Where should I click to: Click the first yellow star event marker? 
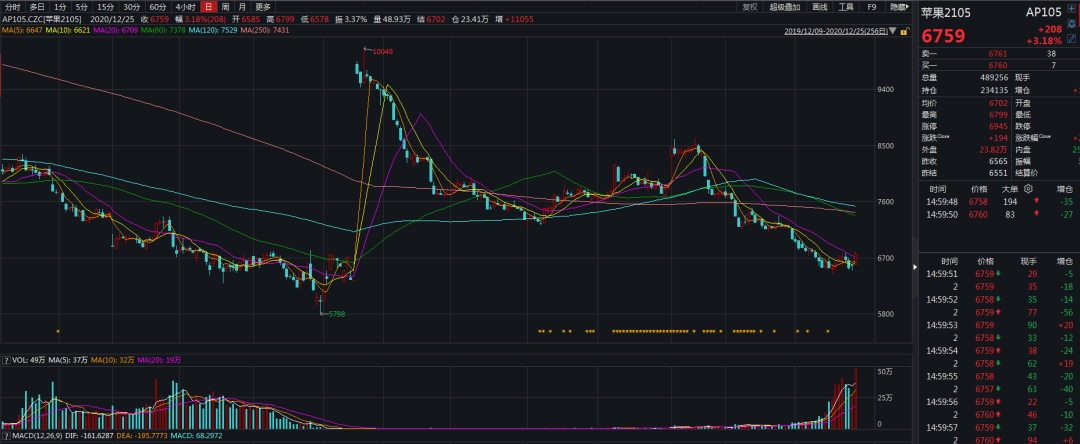58,332
